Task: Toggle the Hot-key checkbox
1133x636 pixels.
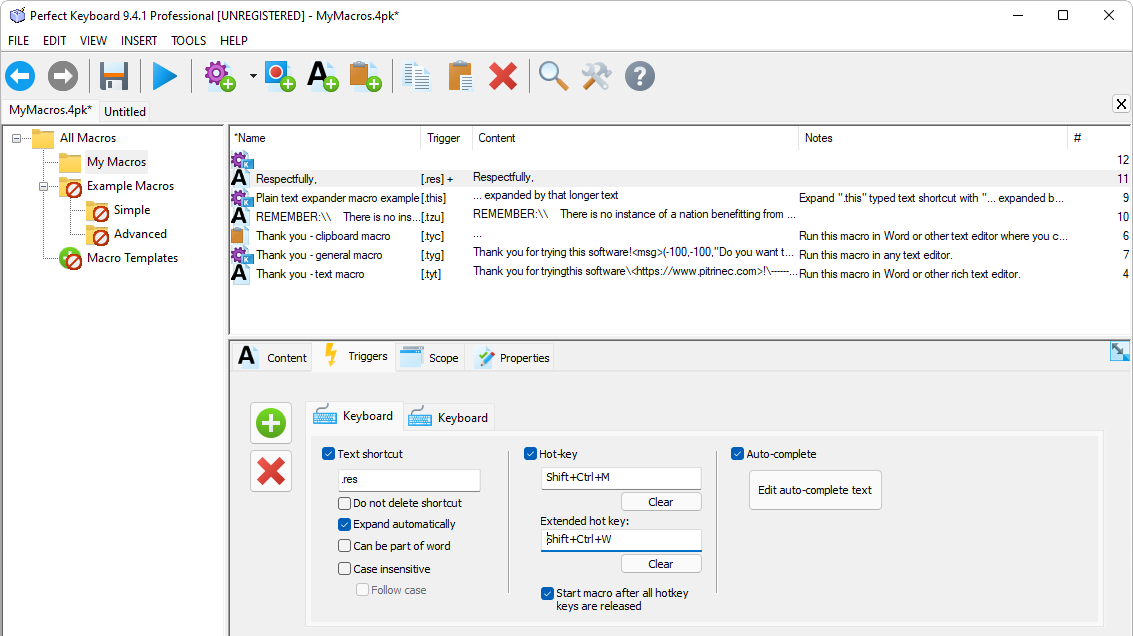Action: [530, 454]
